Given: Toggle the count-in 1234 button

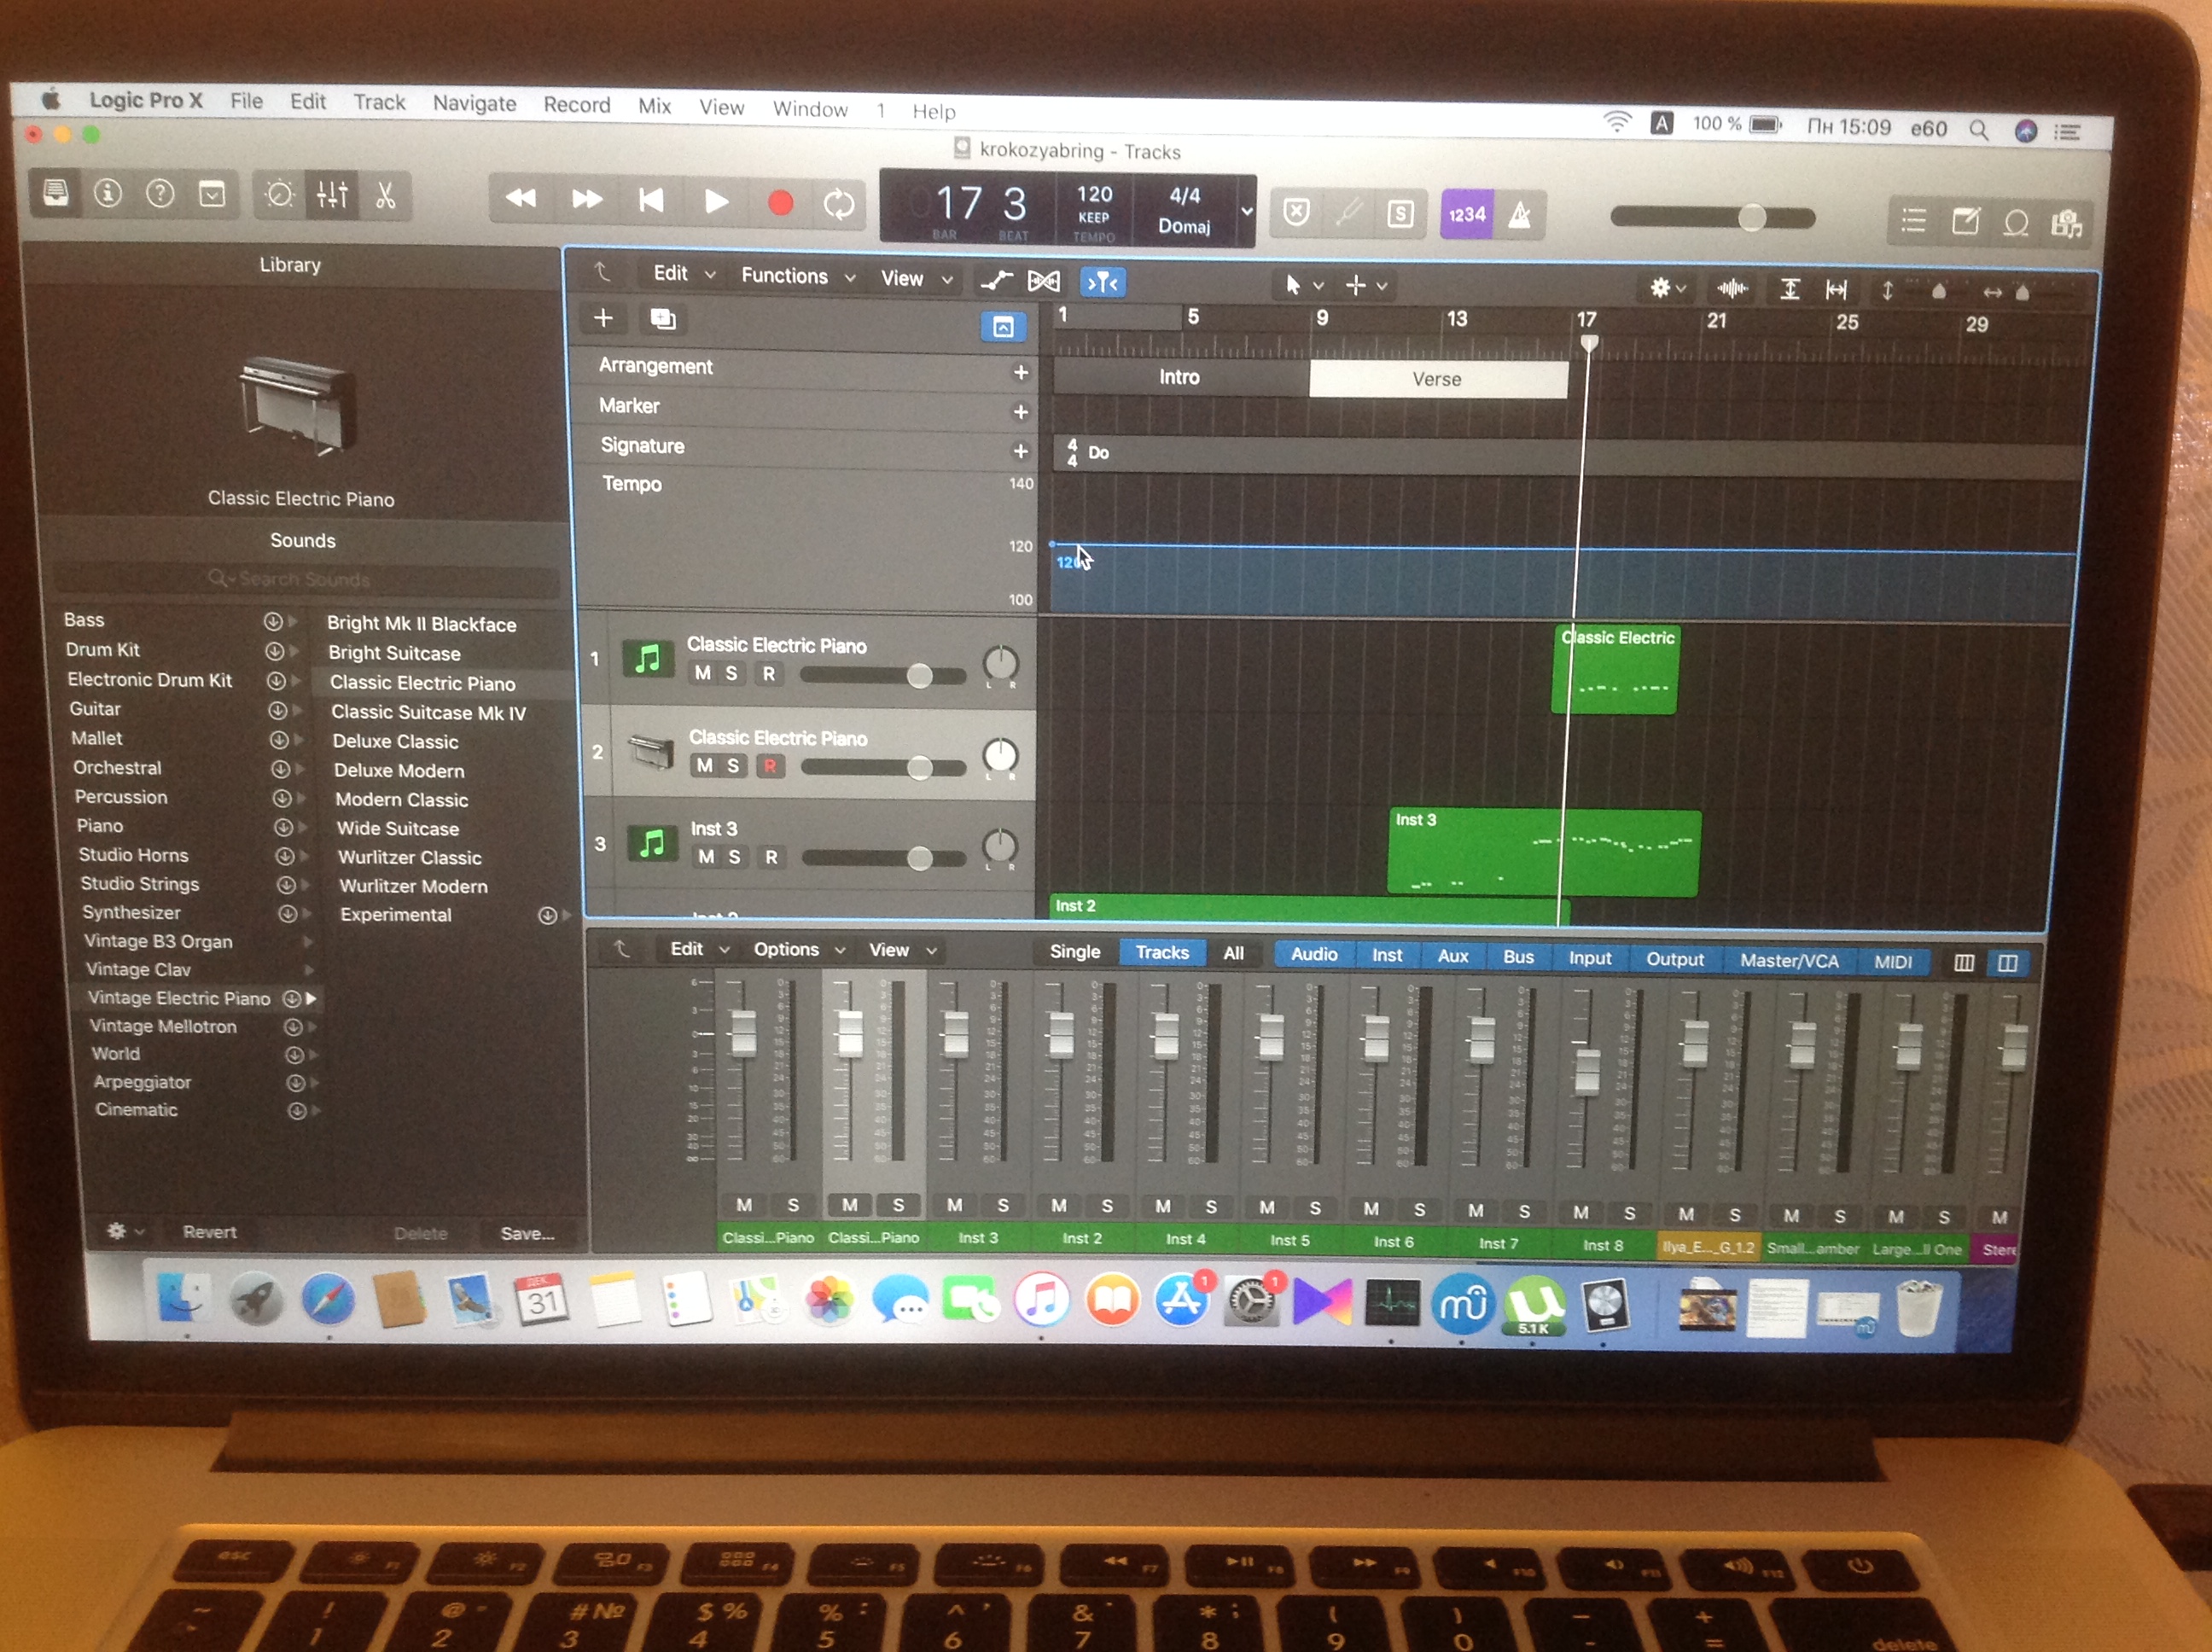Looking at the screenshot, I should (x=1466, y=214).
